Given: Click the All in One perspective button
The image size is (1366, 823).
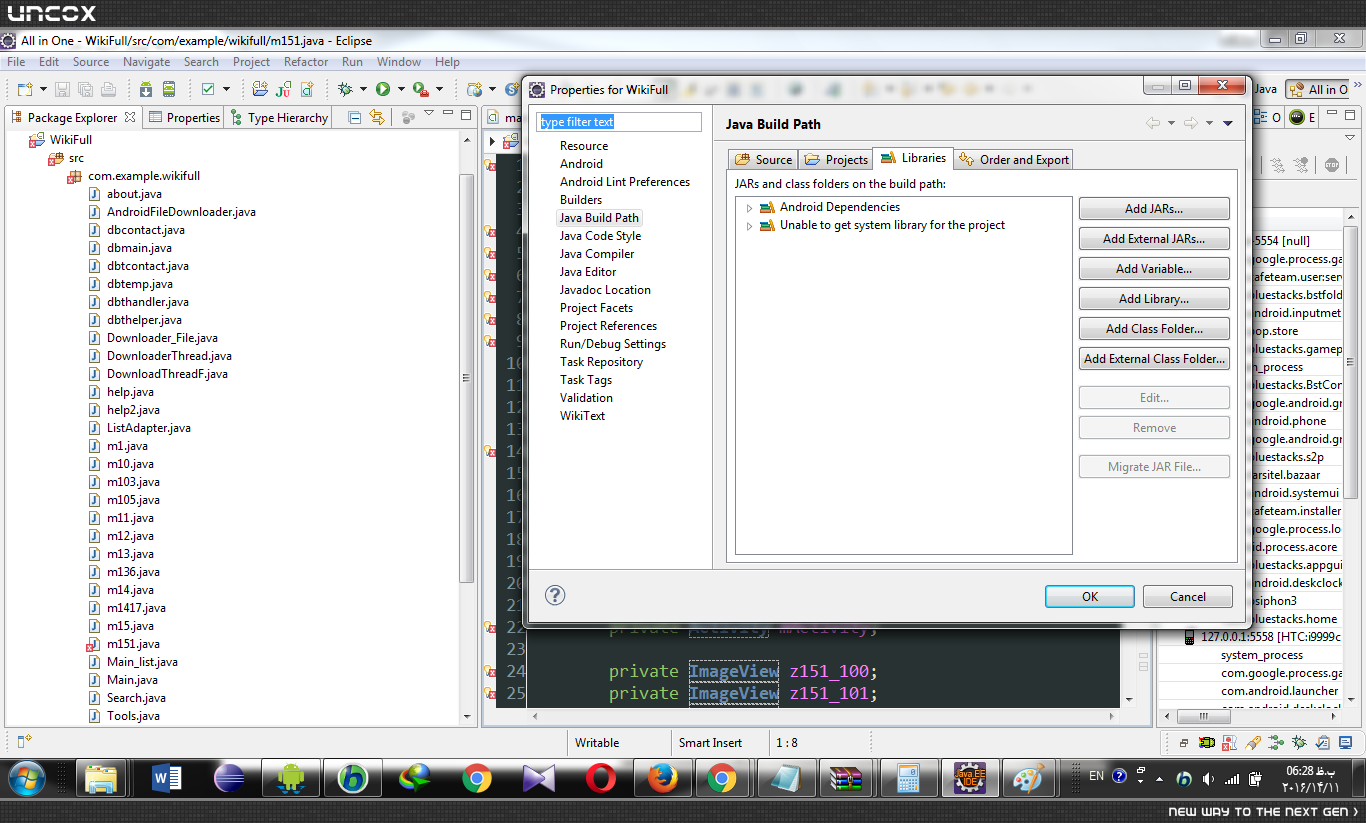Looking at the screenshot, I should coord(1318,89).
